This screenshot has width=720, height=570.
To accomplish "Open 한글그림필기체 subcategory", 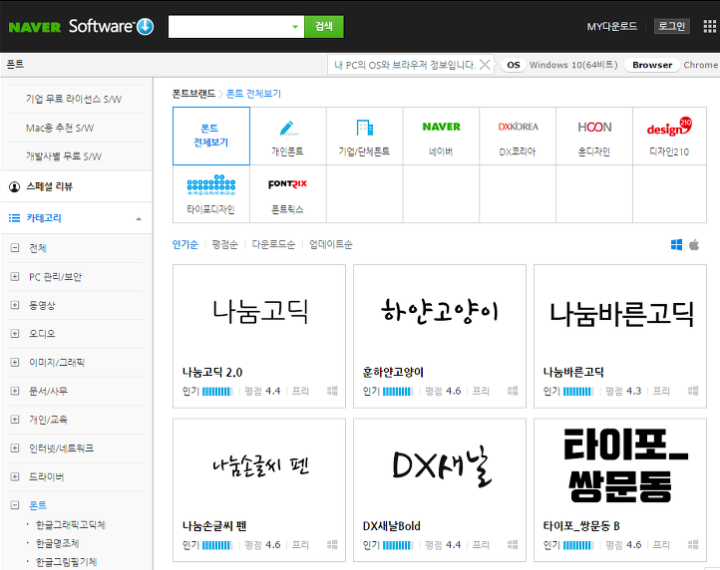I will 67,562.
